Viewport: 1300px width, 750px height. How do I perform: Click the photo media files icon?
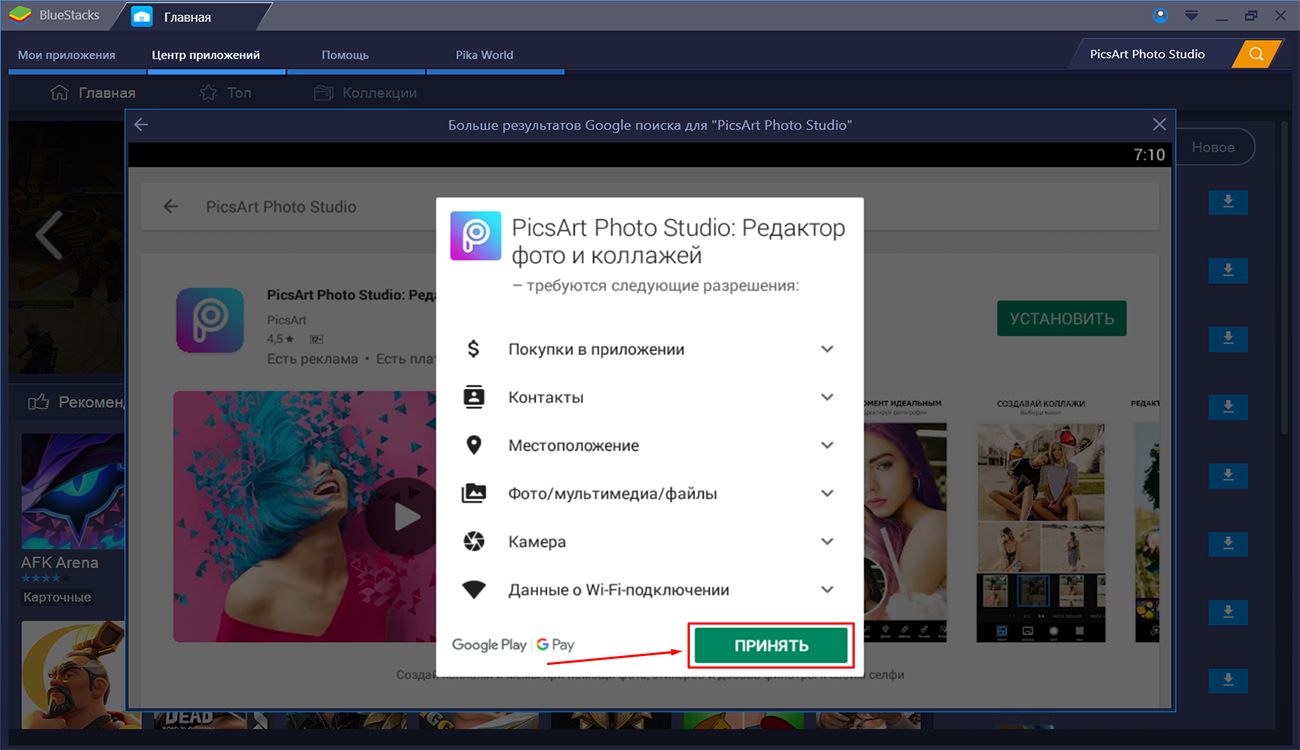click(x=474, y=493)
